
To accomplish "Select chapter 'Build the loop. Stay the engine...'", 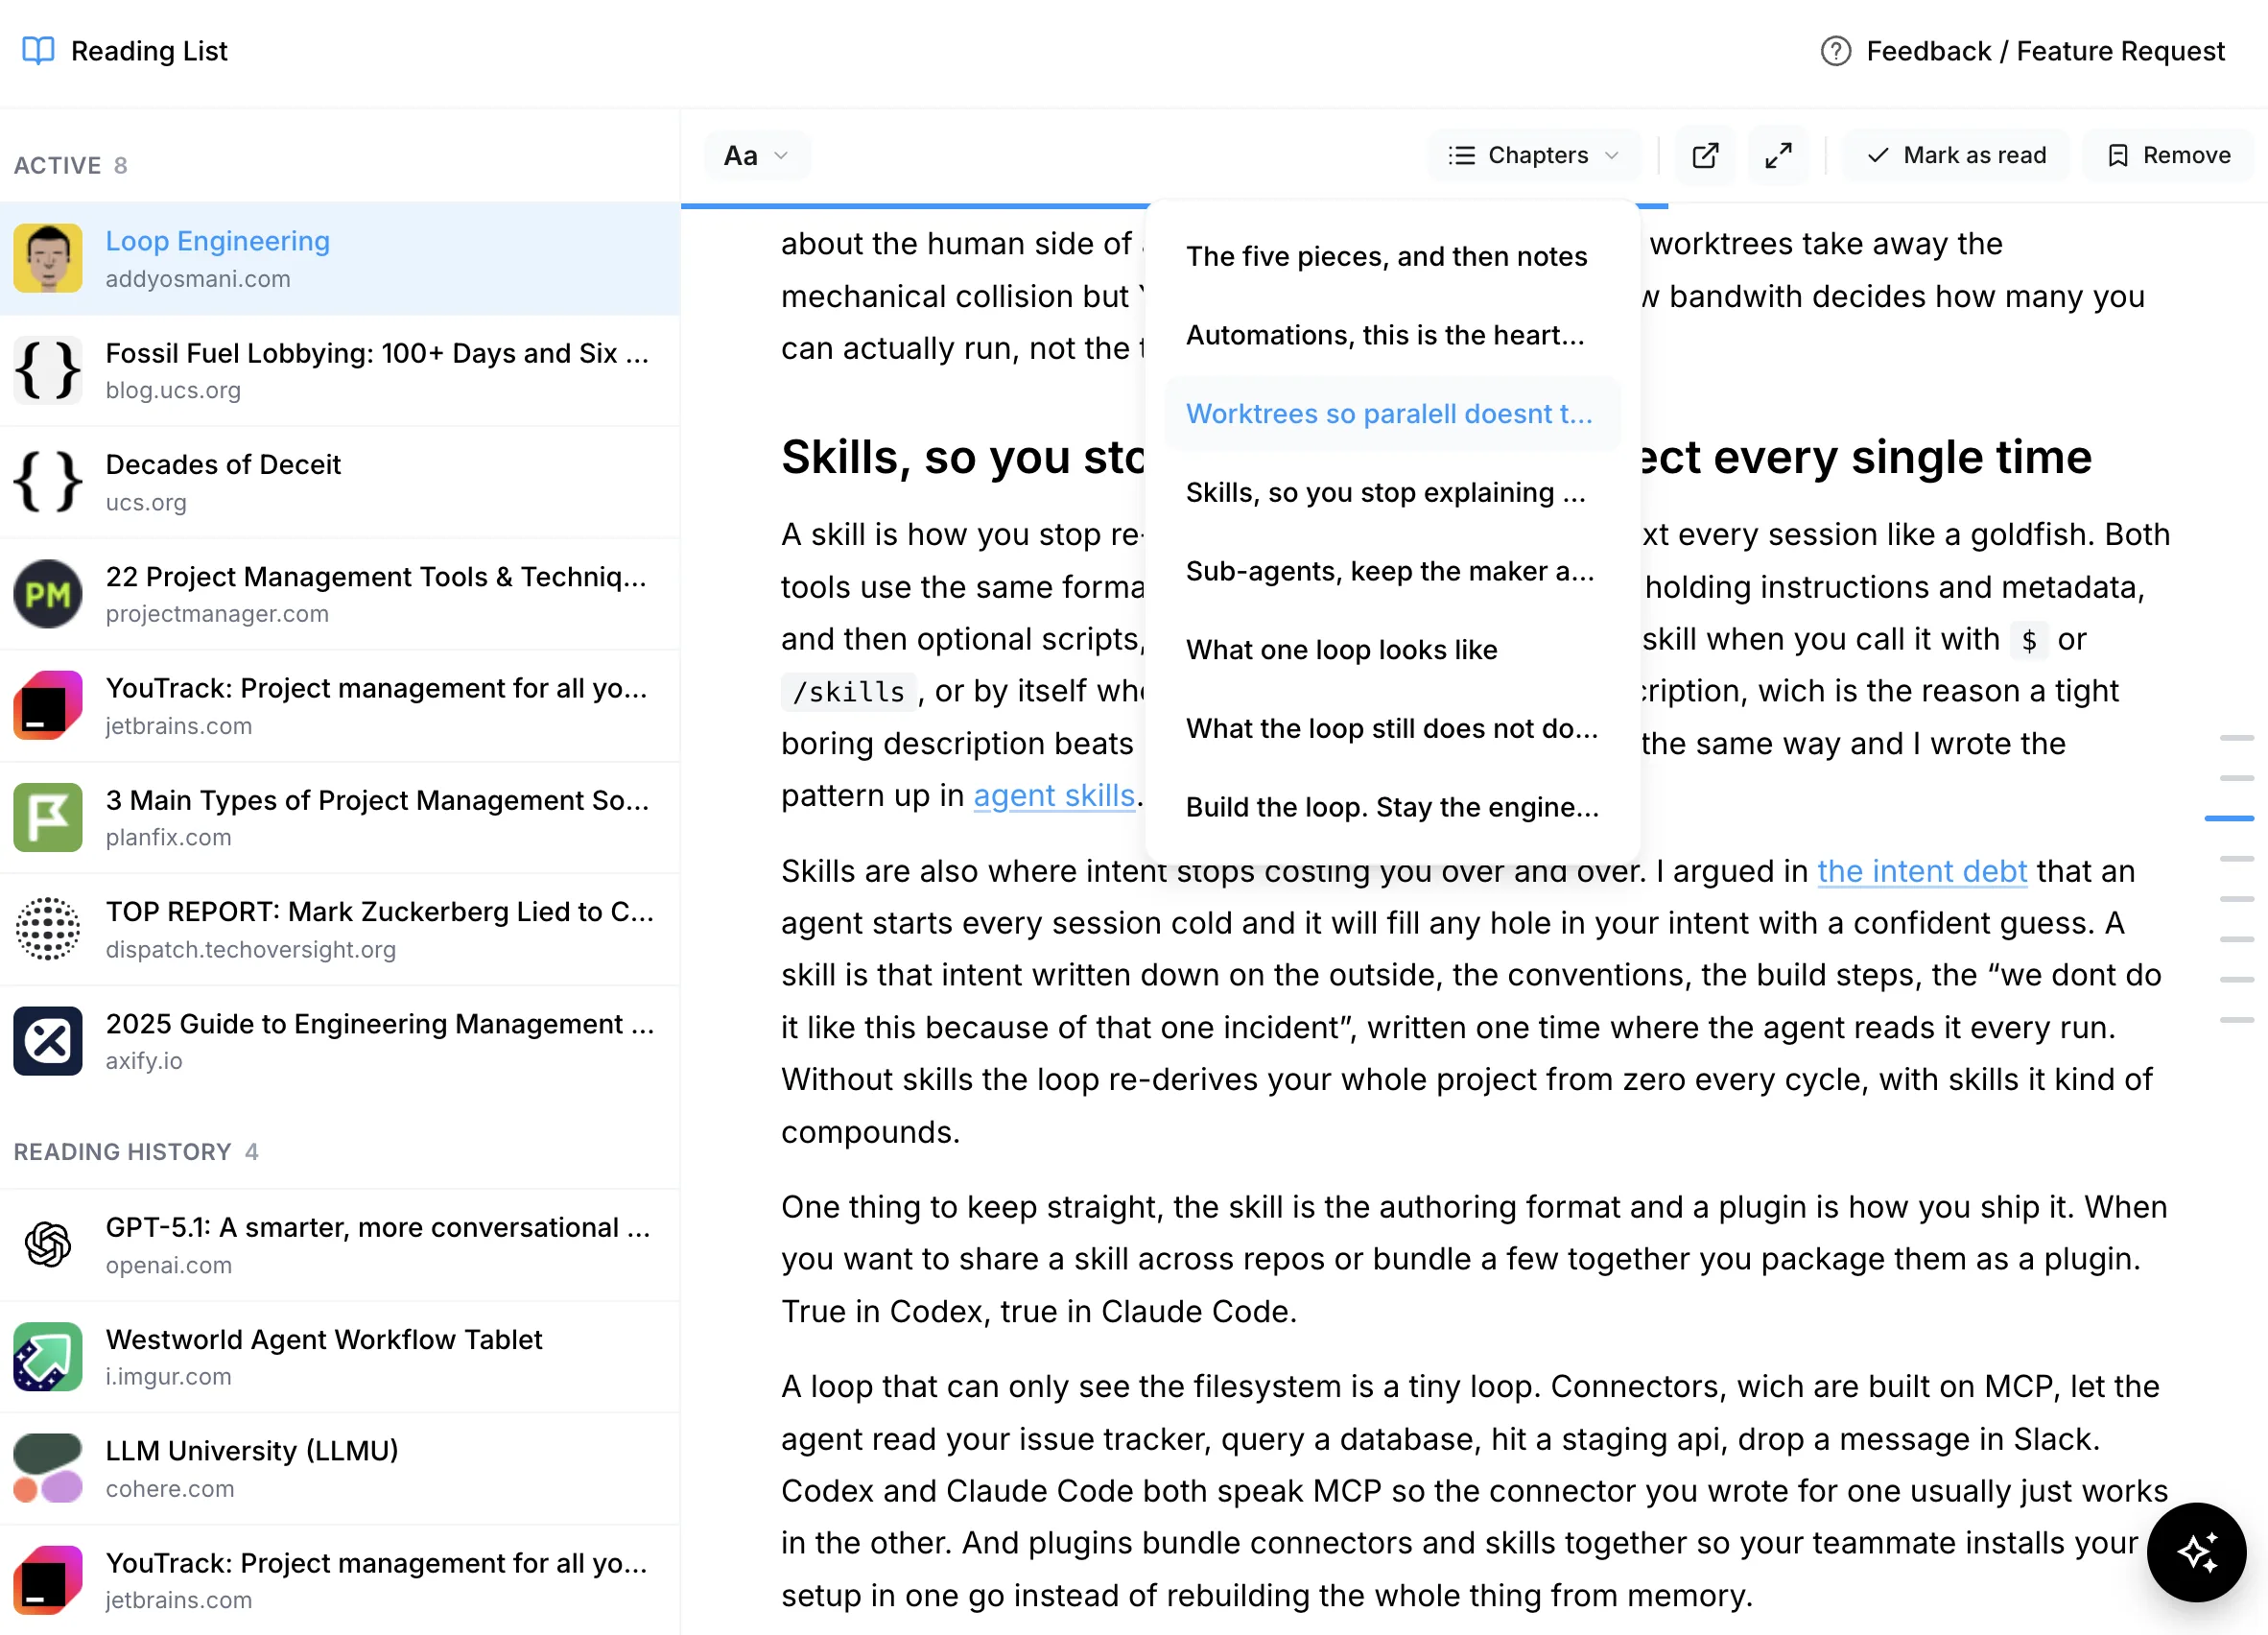I will point(1391,807).
